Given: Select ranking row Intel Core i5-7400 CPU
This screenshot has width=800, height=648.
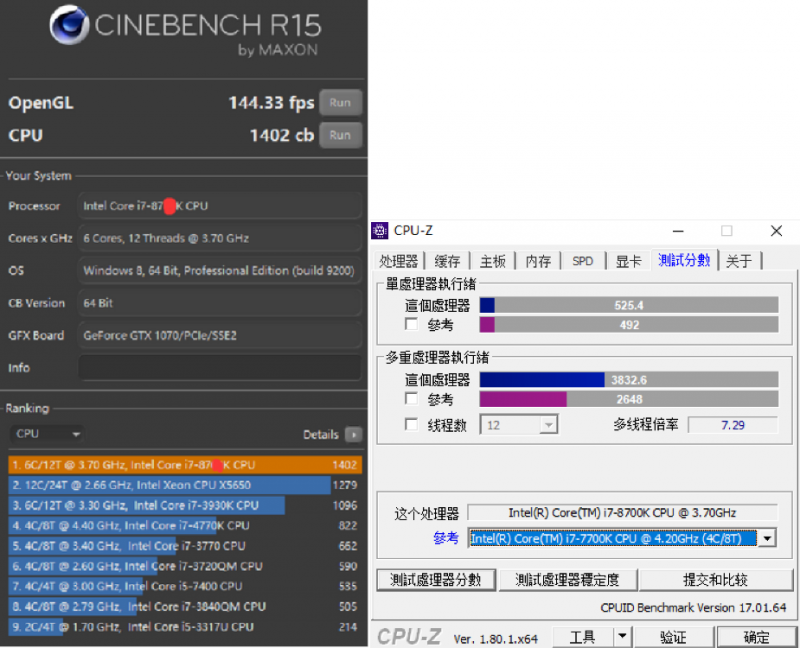Looking at the screenshot, I should (x=185, y=586).
